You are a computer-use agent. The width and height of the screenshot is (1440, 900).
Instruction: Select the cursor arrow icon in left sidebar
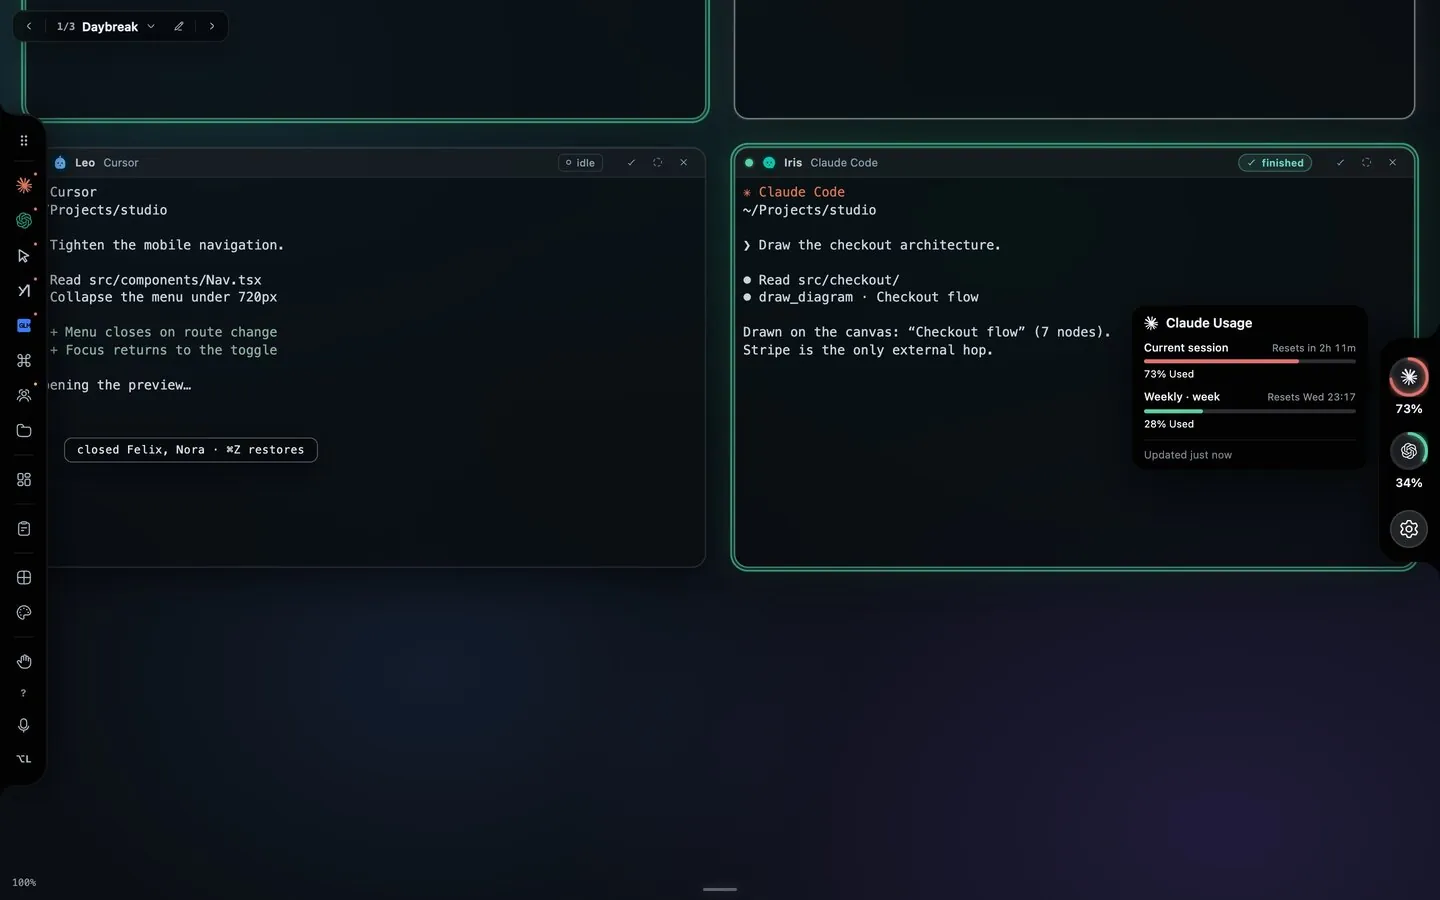click(24, 256)
